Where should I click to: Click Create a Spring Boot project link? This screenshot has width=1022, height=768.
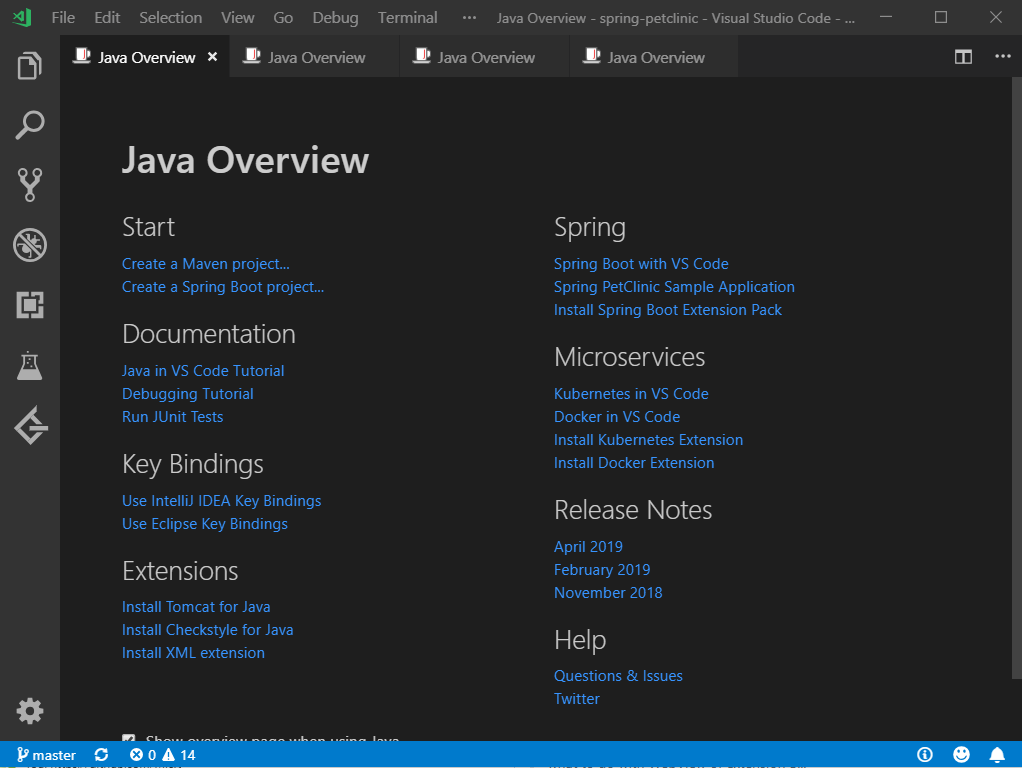click(222, 286)
